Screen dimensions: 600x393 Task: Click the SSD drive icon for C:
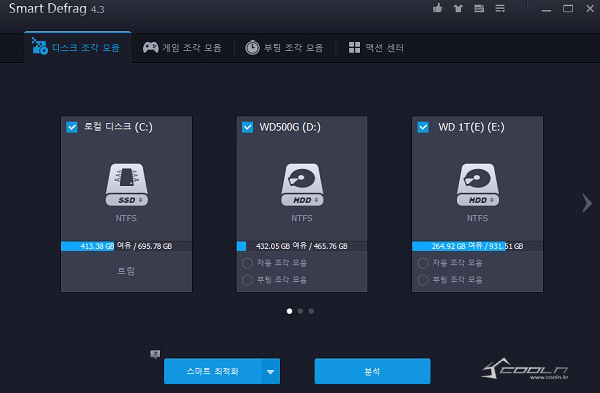click(x=127, y=185)
